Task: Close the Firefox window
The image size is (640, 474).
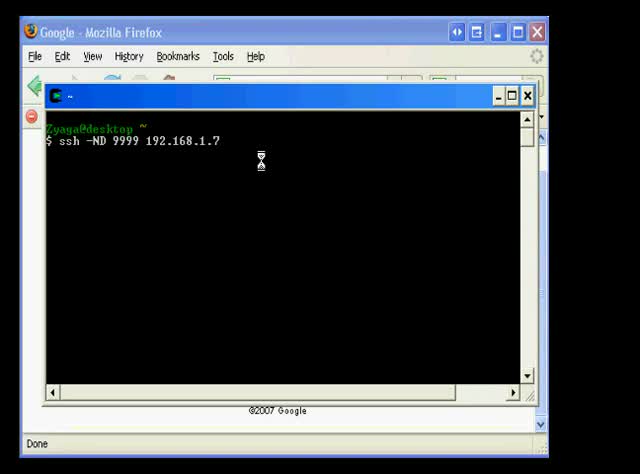Action: 538,32
